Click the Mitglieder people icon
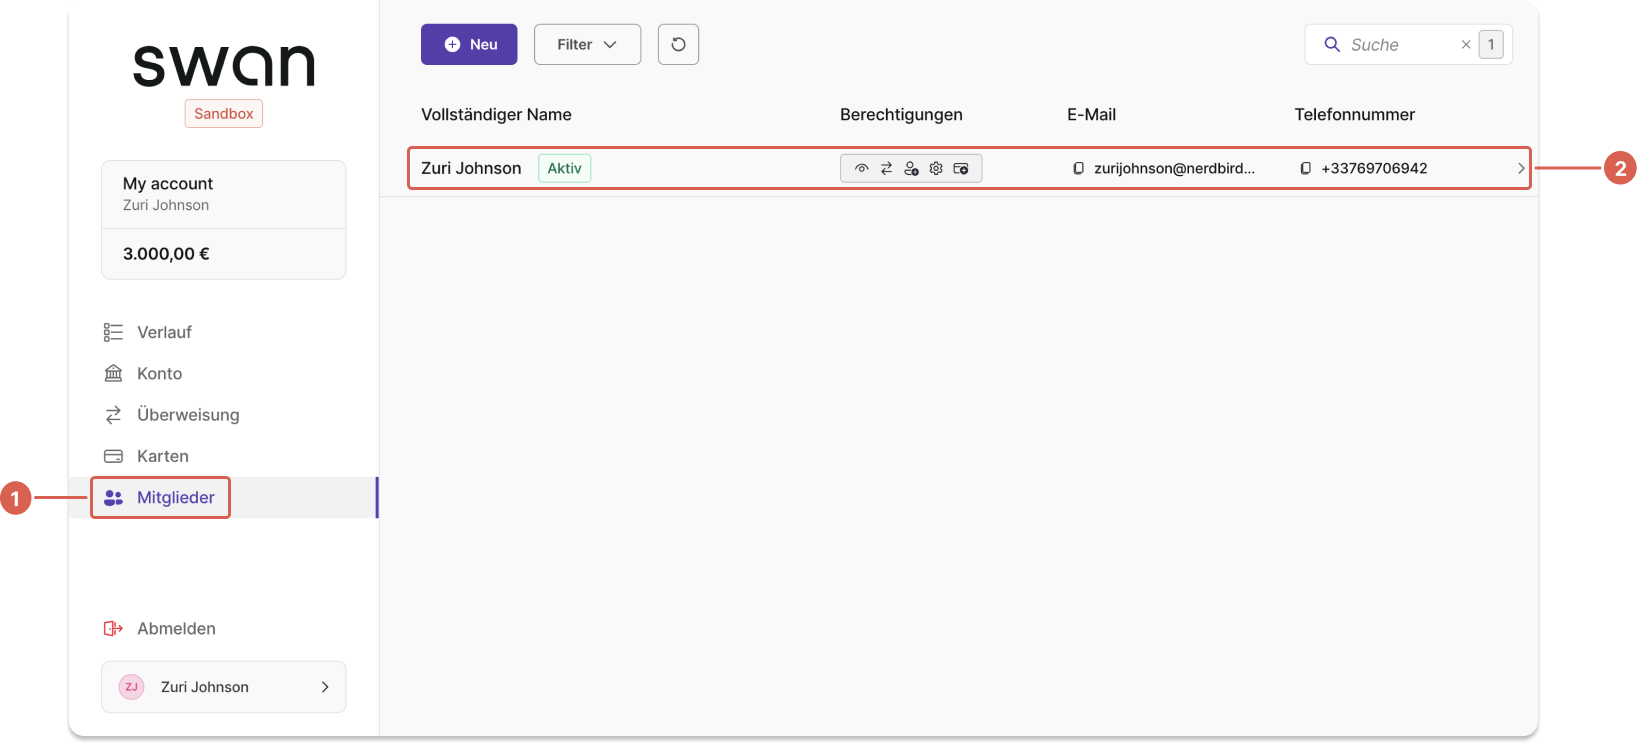Viewport: 1637px width, 744px height. (113, 497)
